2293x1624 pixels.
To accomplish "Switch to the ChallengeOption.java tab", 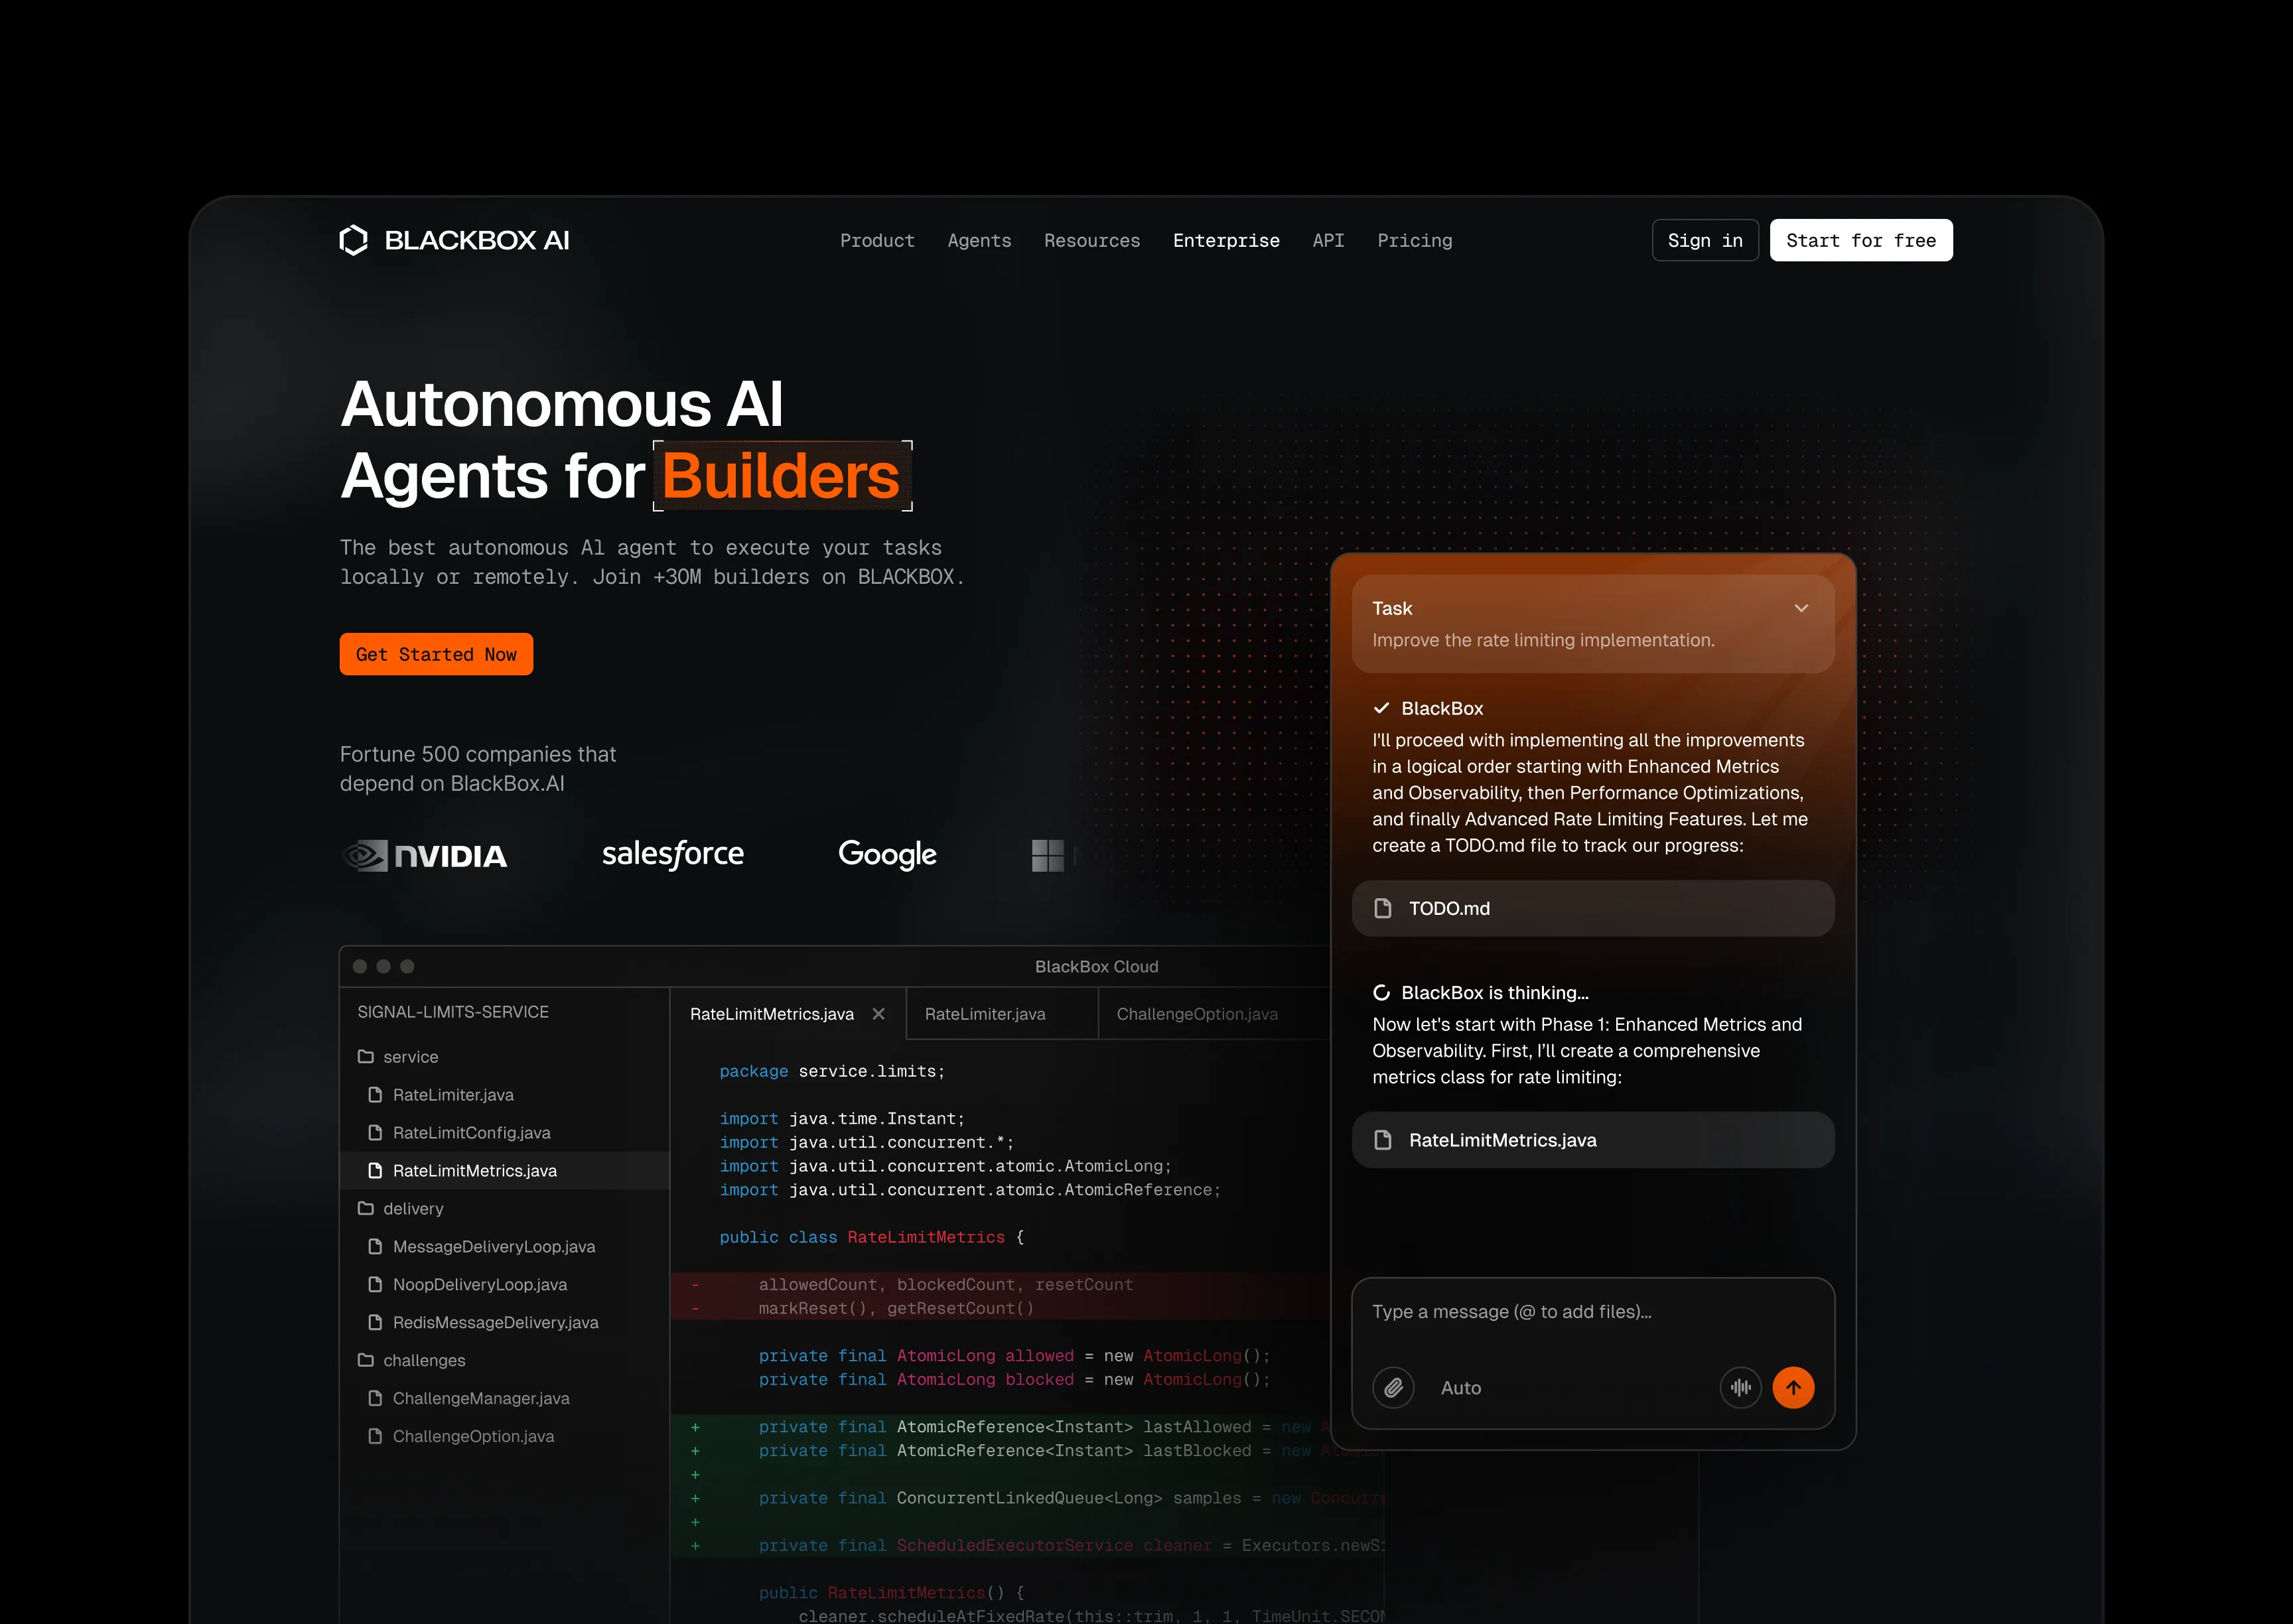I will (1197, 1014).
